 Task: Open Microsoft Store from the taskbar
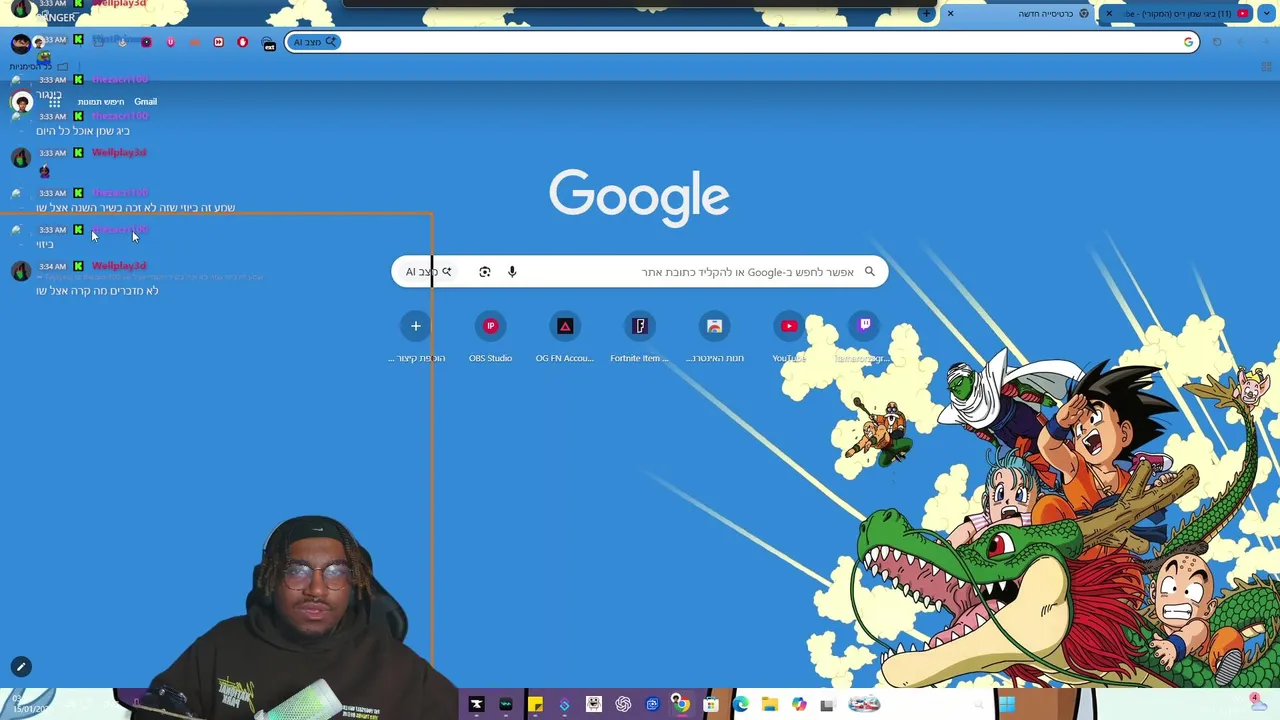click(711, 704)
